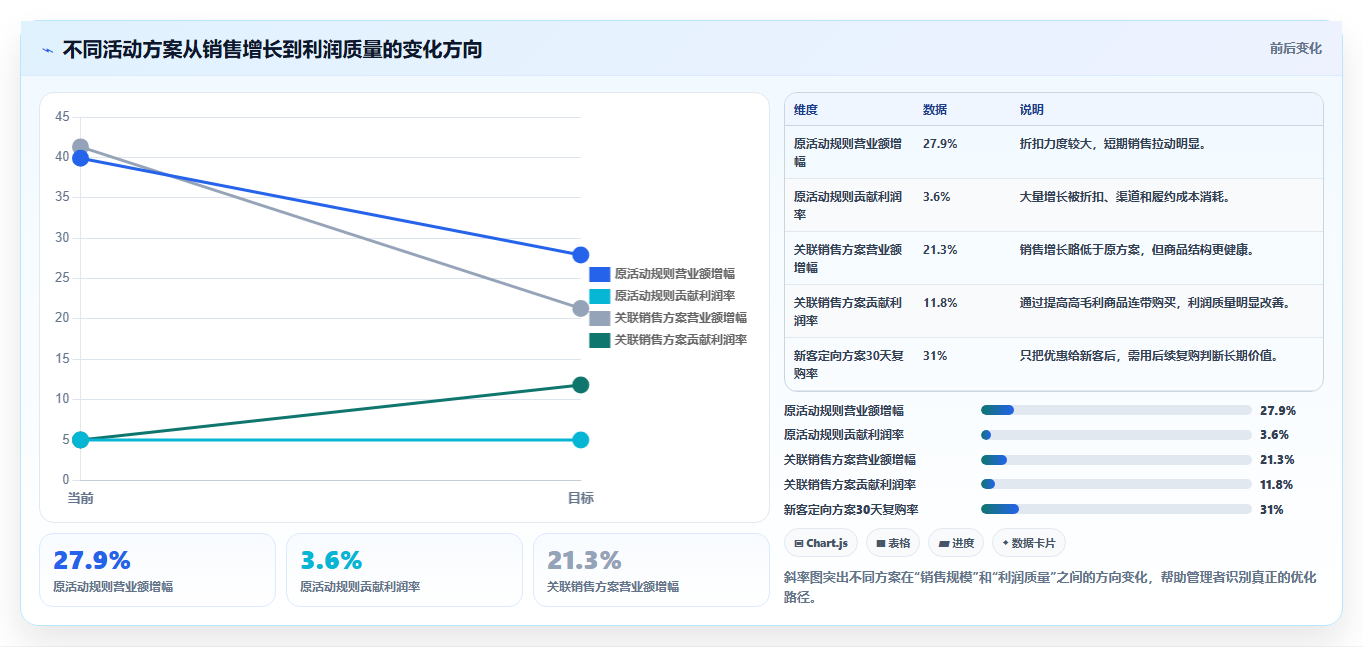Click the blue data point at 当前
The height and width of the screenshot is (647, 1363).
[x=81, y=158]
